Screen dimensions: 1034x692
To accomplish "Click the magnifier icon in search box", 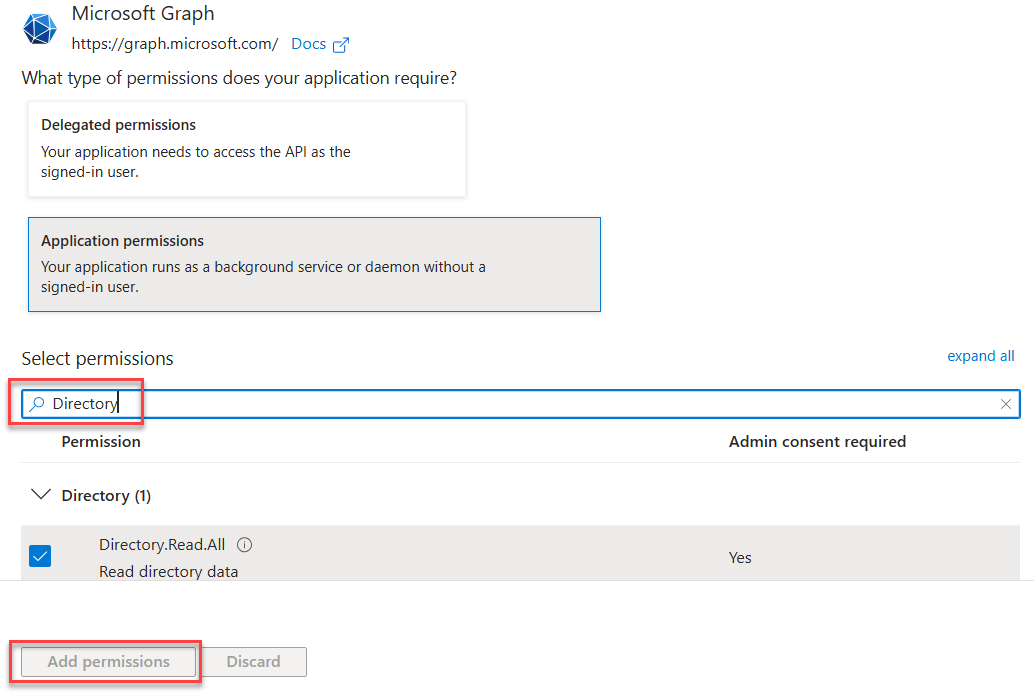I will tap(37, 404).
